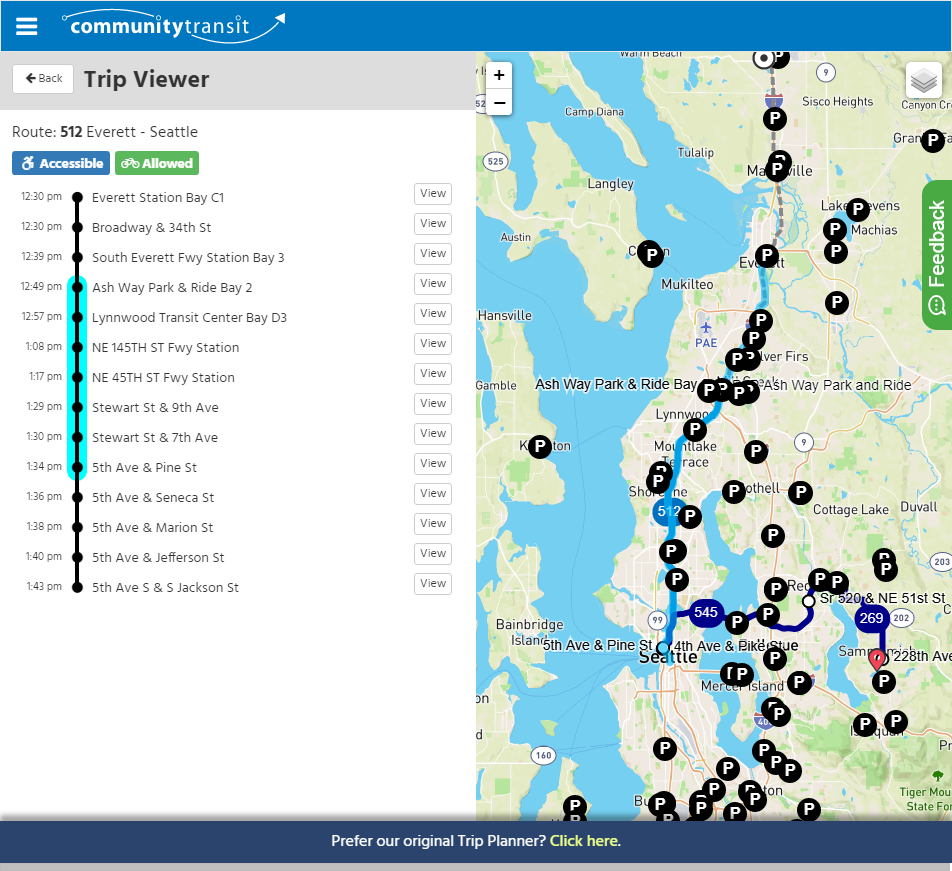Screen dimensions: 952x871
Task: Click the 269 route badge on the map
Action: click(871, 618)
